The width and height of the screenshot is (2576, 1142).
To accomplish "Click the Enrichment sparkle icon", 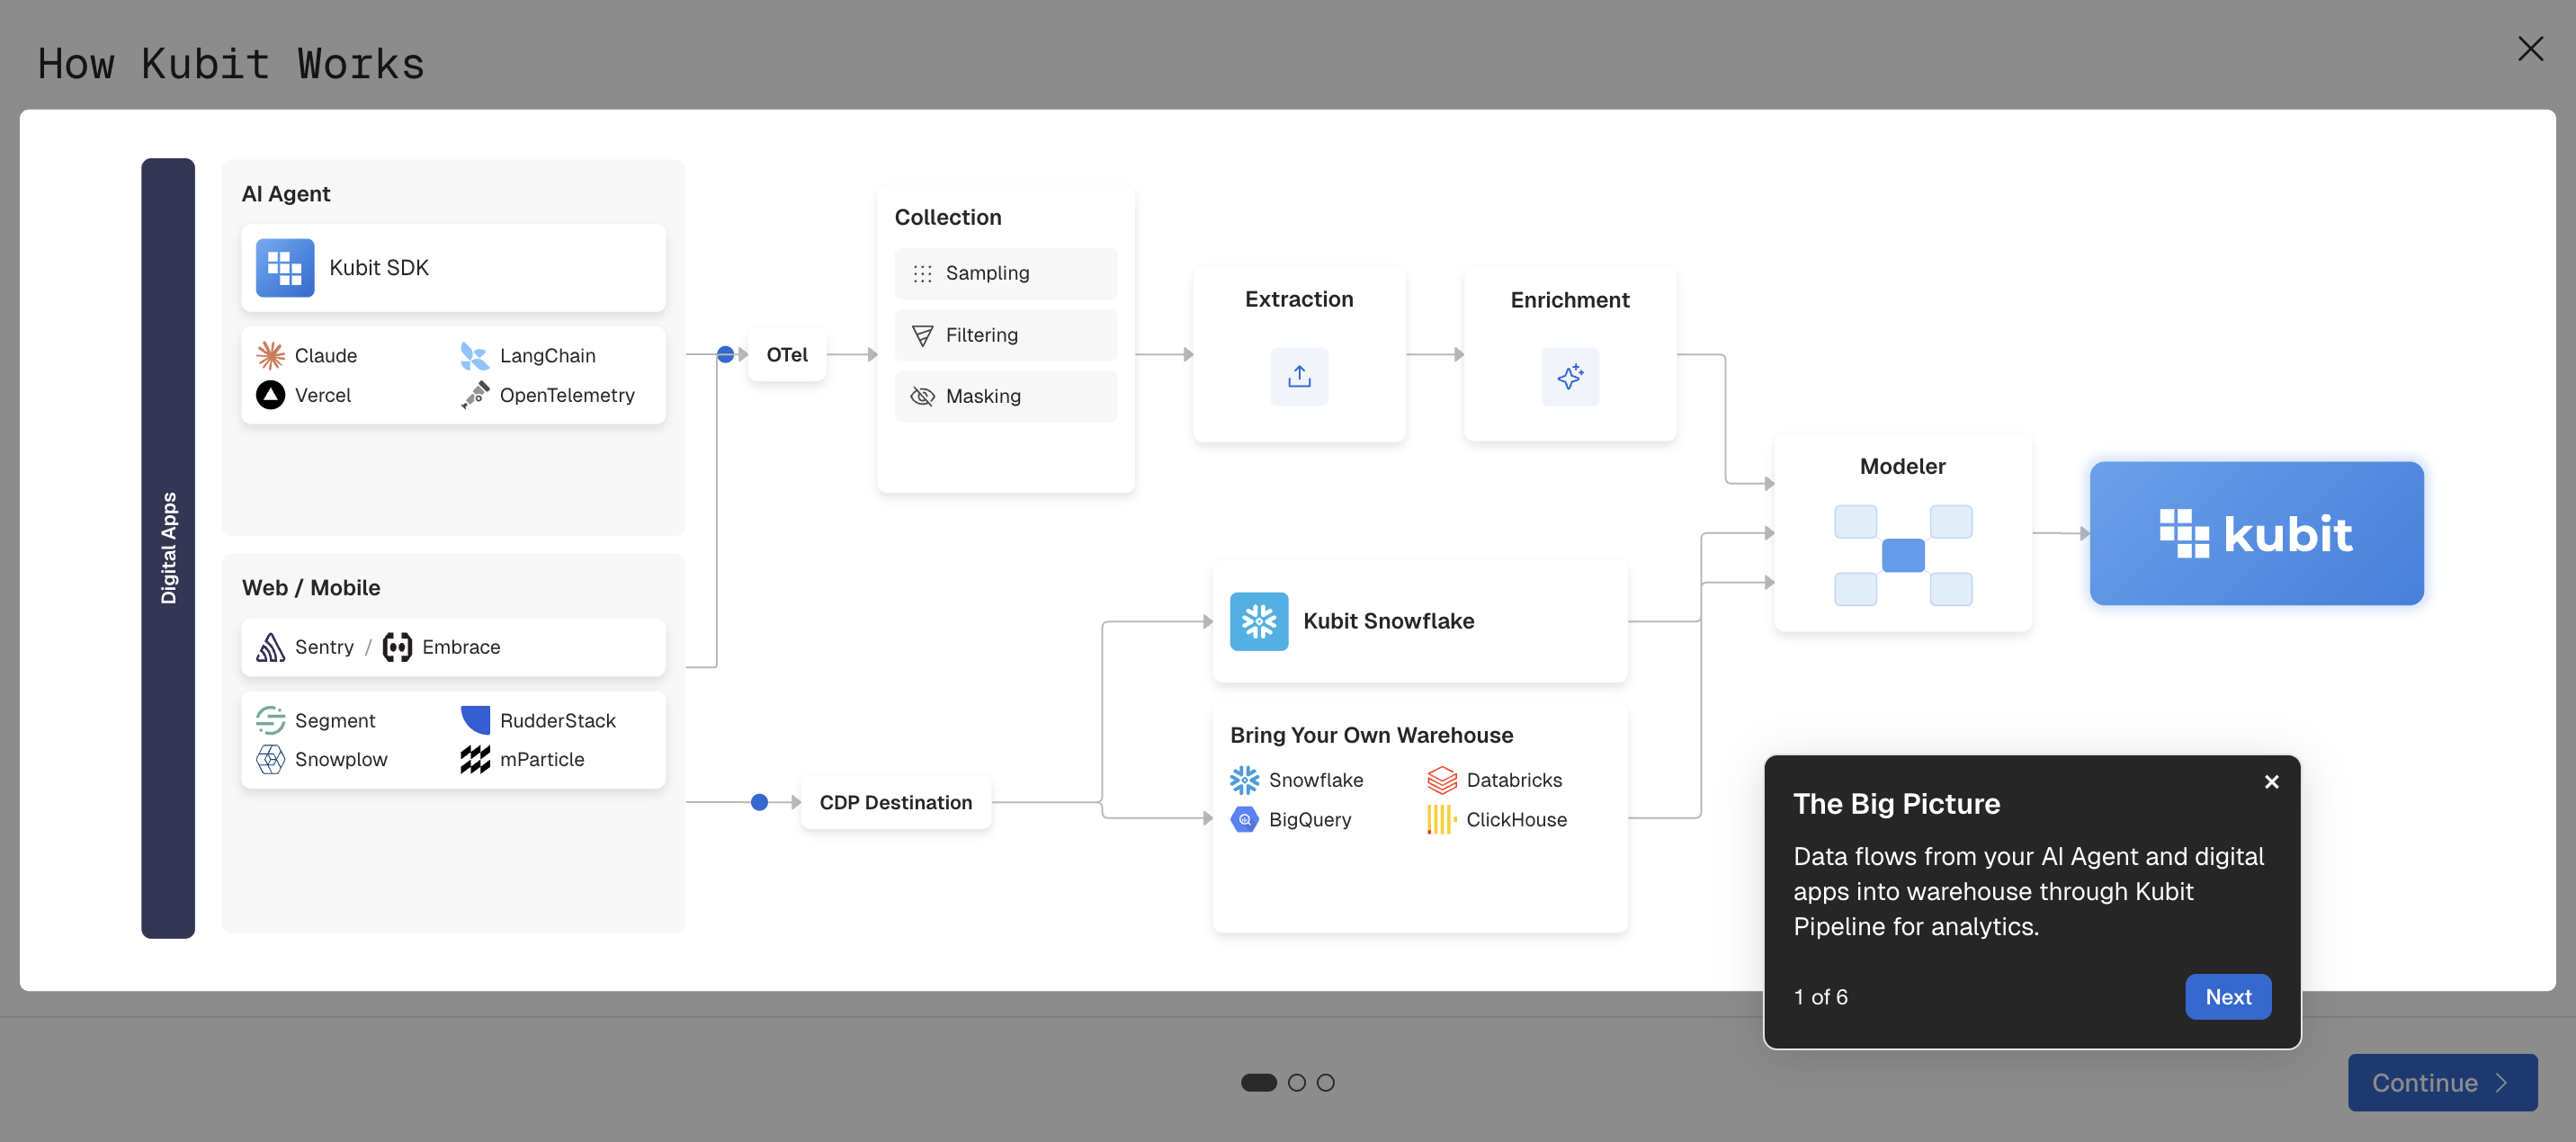I will (x=1570, y=376).
